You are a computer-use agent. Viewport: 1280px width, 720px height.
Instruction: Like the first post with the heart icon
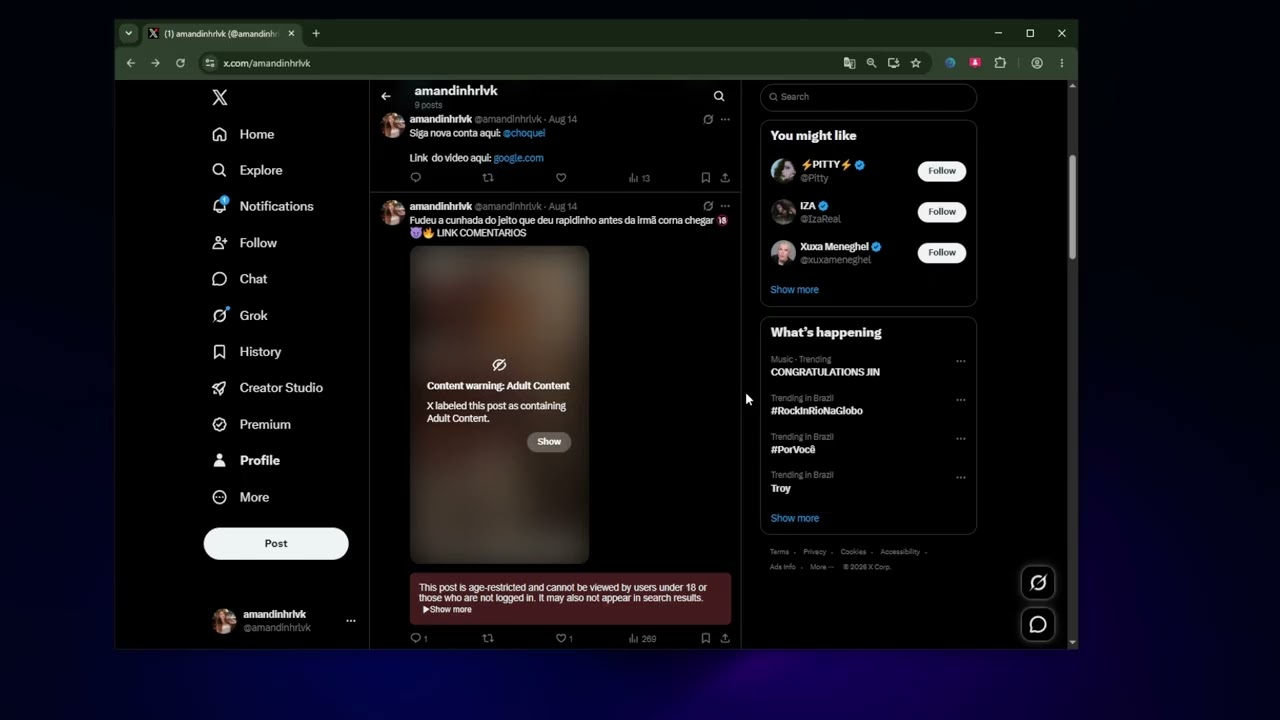(x=561, y=178)
